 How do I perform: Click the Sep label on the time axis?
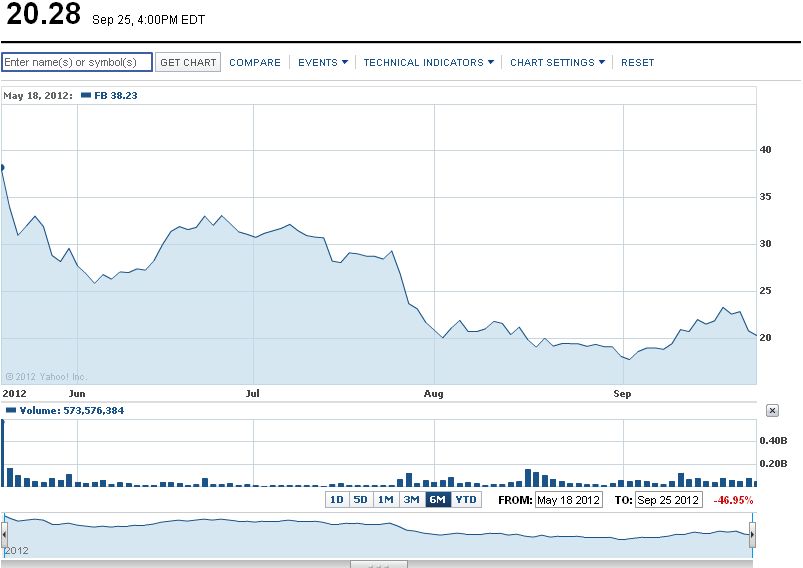point(622,394)
